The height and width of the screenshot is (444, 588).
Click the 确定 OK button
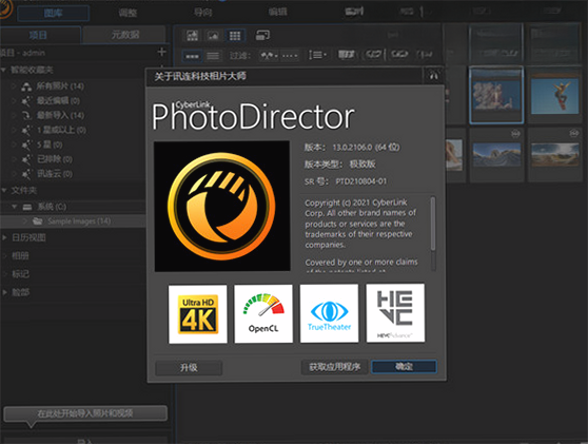[x=404, y=366]
